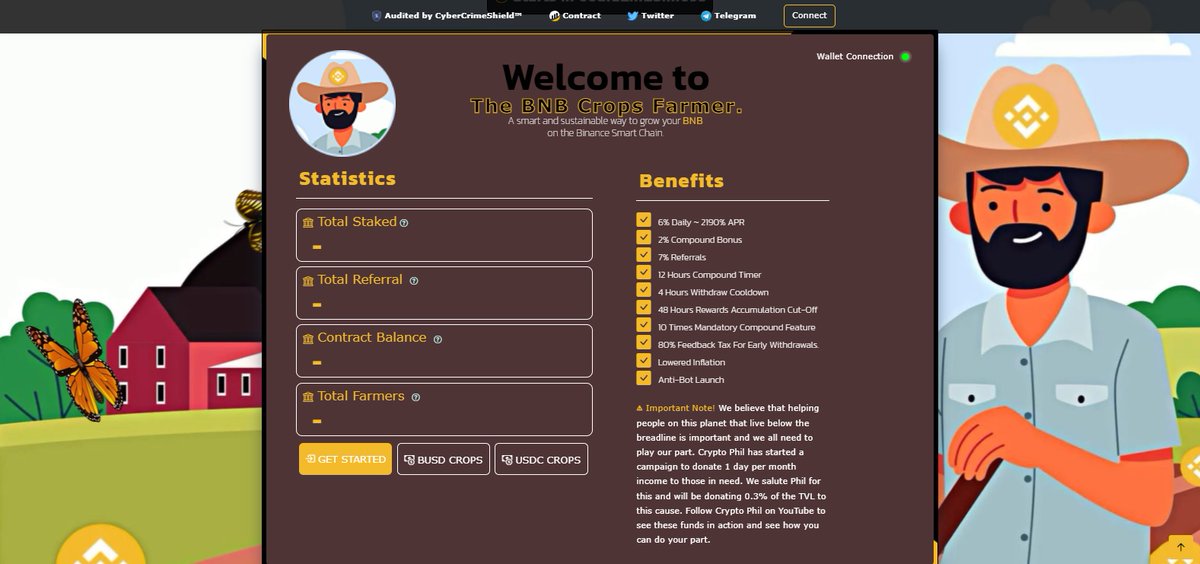Open the BUSD CROPS page
This screenshot has height=564, width=1200.
[443, 459]
